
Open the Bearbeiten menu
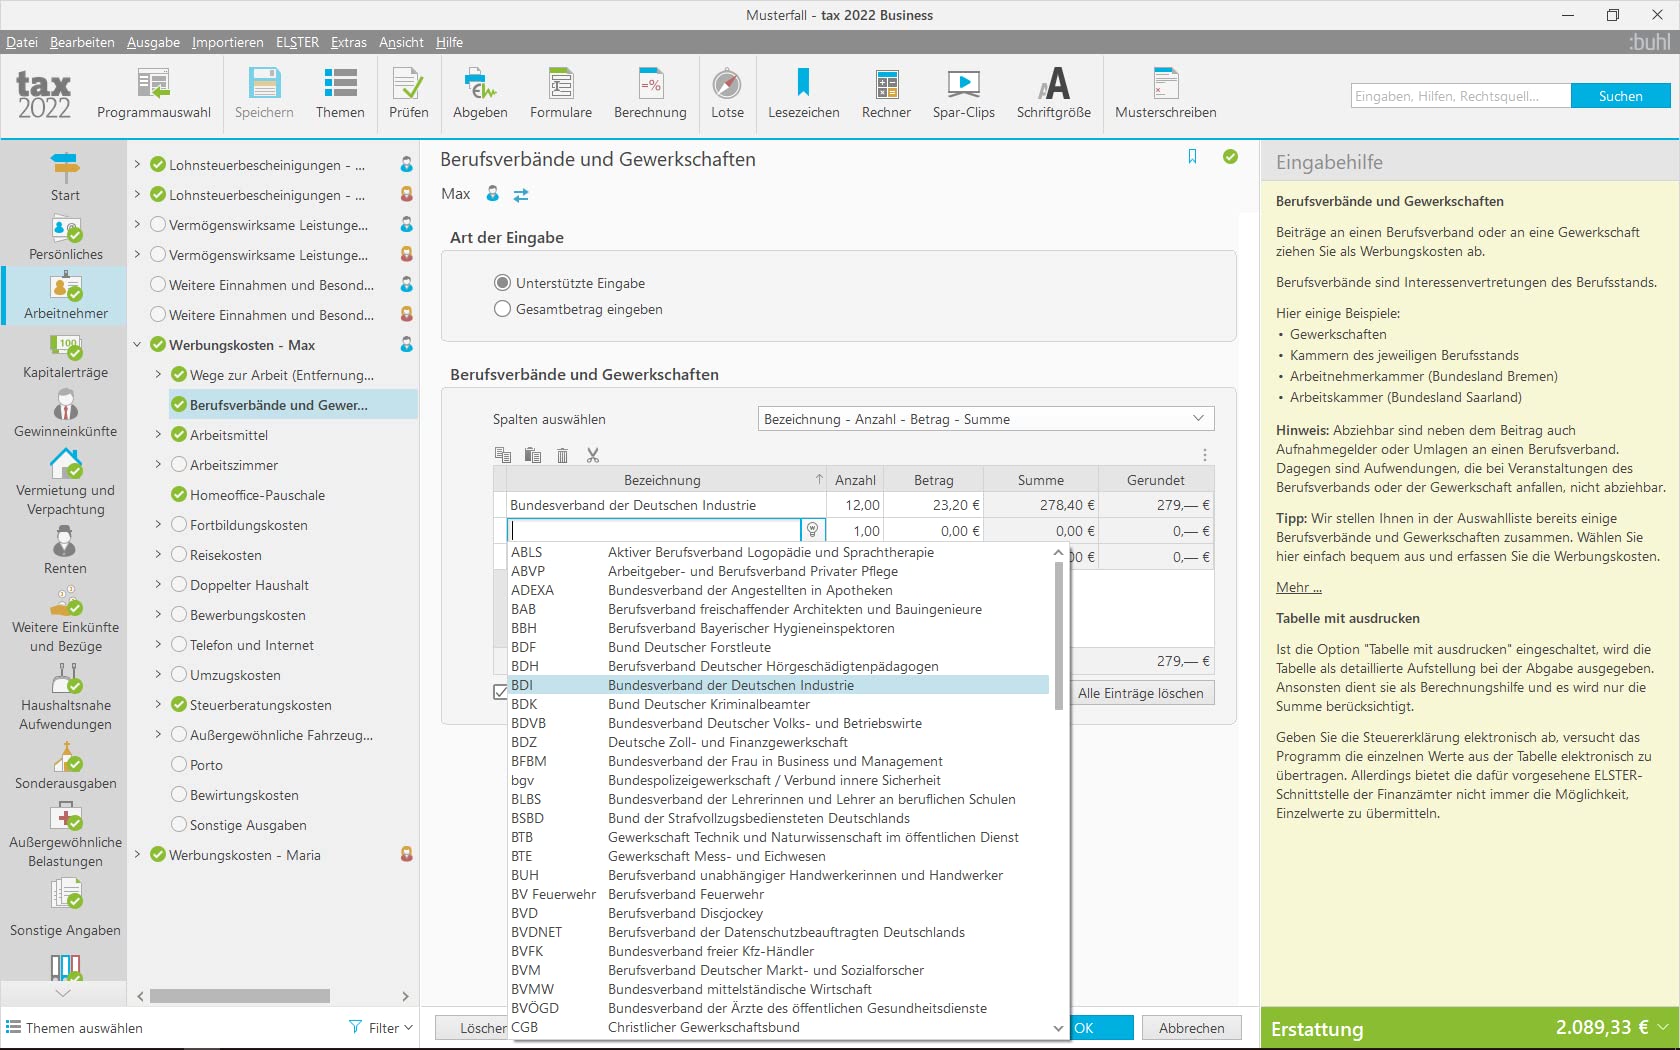coord(82,42)
